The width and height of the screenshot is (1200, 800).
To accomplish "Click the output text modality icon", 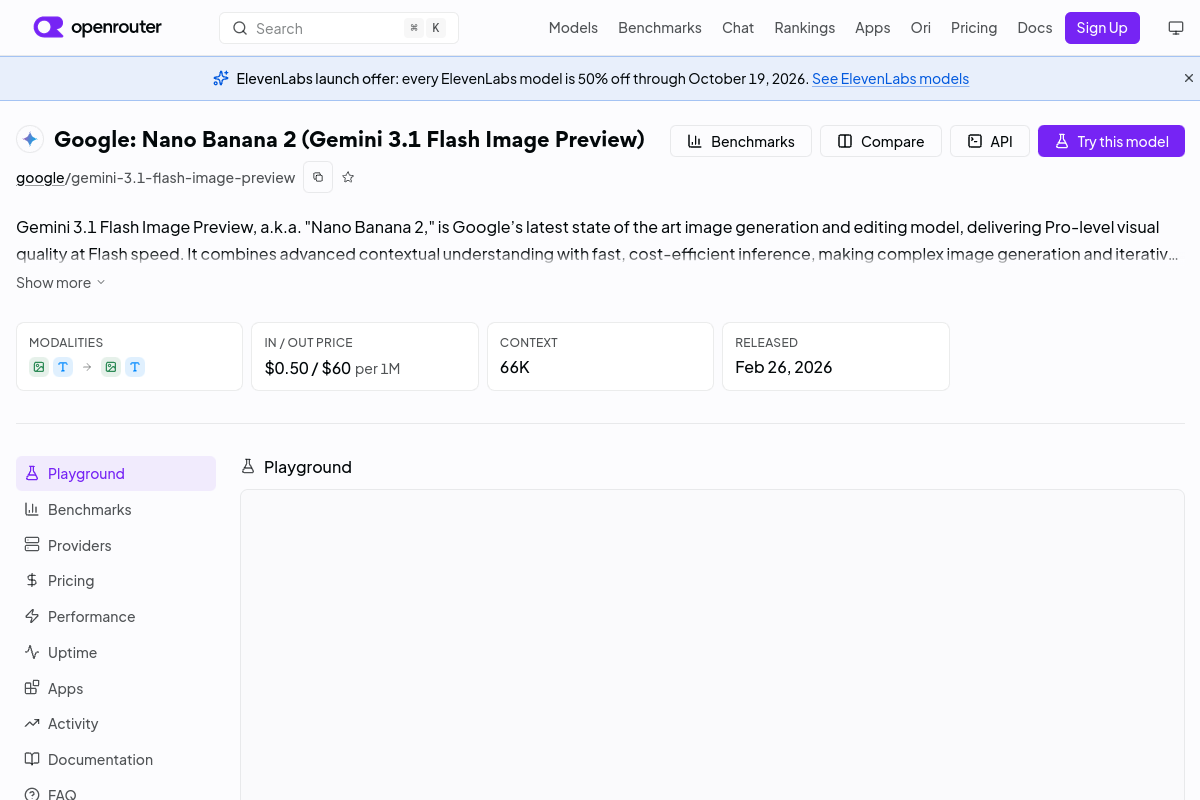I will [135, 367].
